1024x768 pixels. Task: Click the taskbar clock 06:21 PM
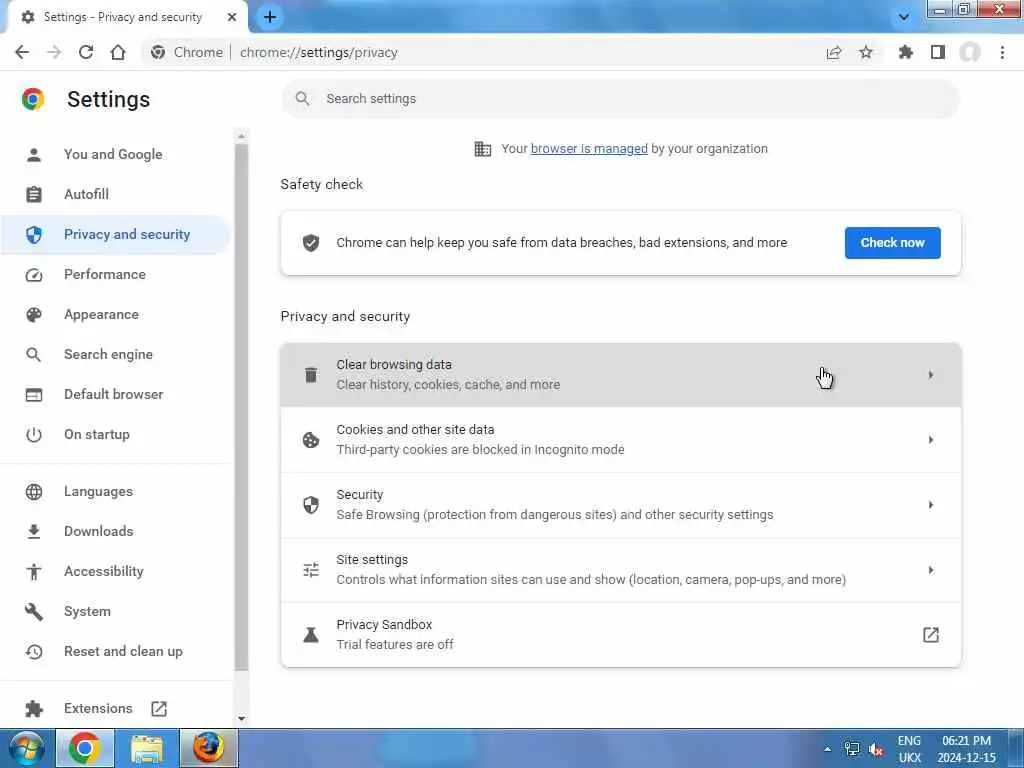click(x=966, y=741)
